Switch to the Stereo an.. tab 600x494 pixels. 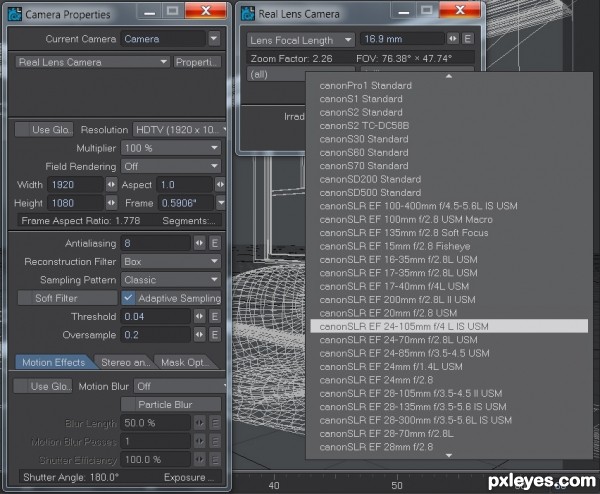[x=126, y=362]
